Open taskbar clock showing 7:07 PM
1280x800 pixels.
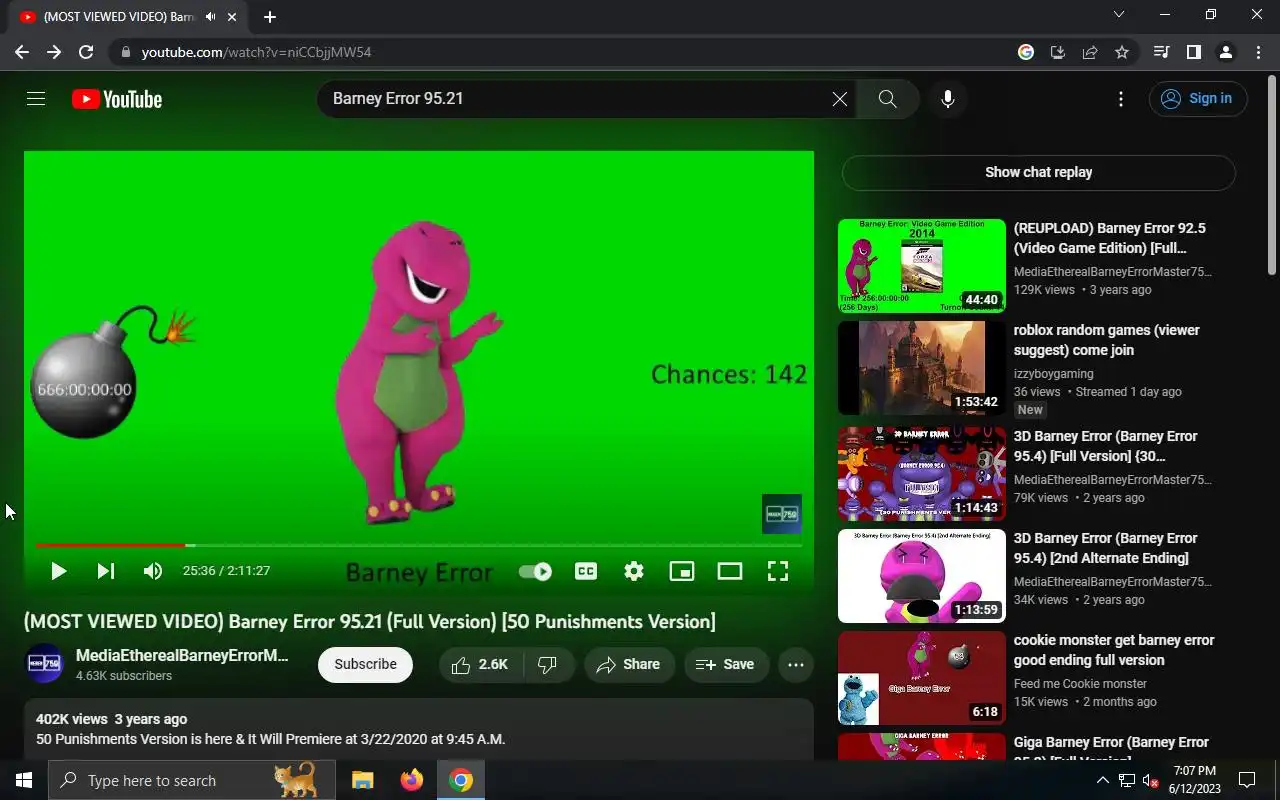click(x=1194, y=780)
